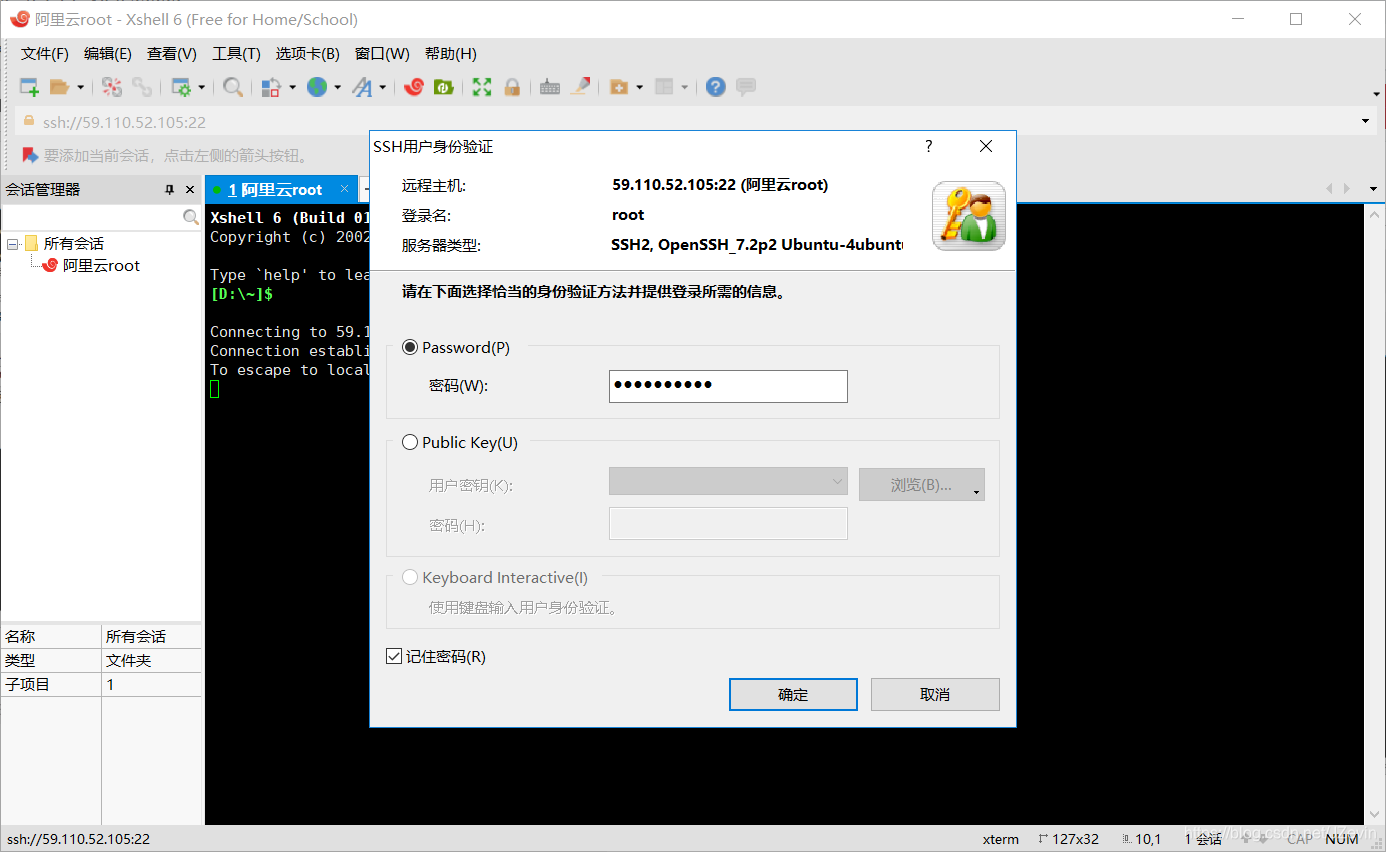
Task: Click the Disconnect toolbar icon
Action: pos(112,87)
